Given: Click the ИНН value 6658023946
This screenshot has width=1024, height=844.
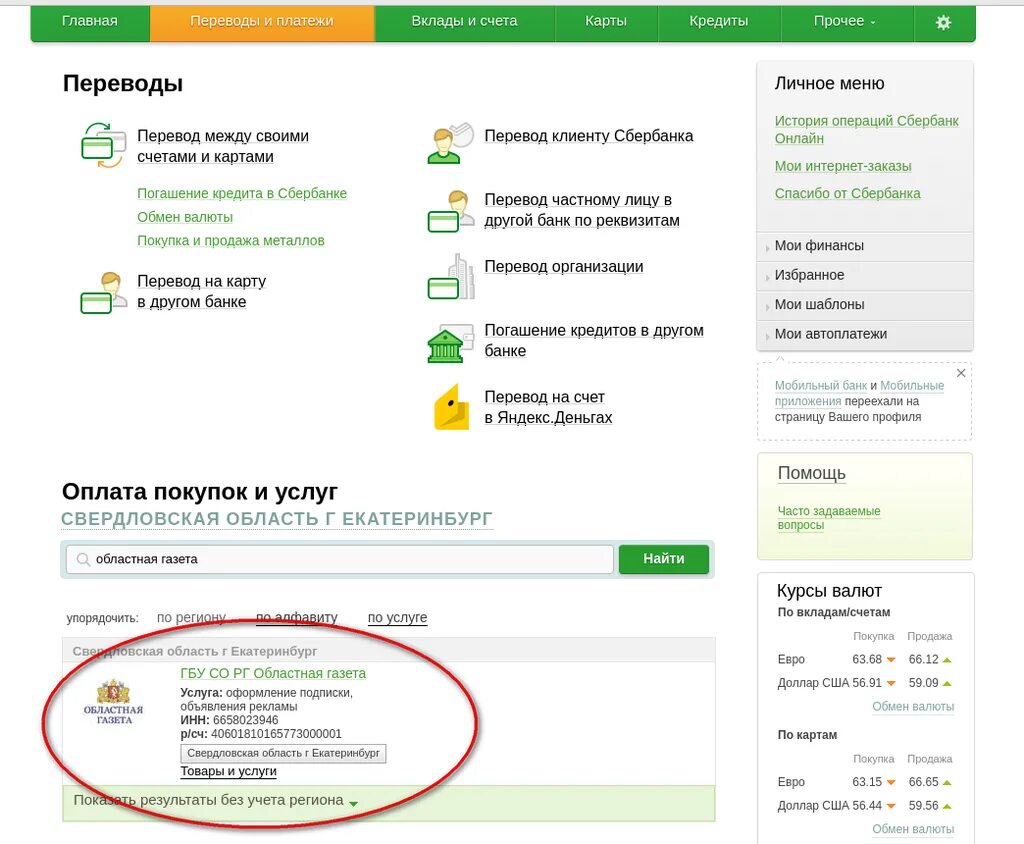Looking at the screenshot, I should click(x=246, y=720).
